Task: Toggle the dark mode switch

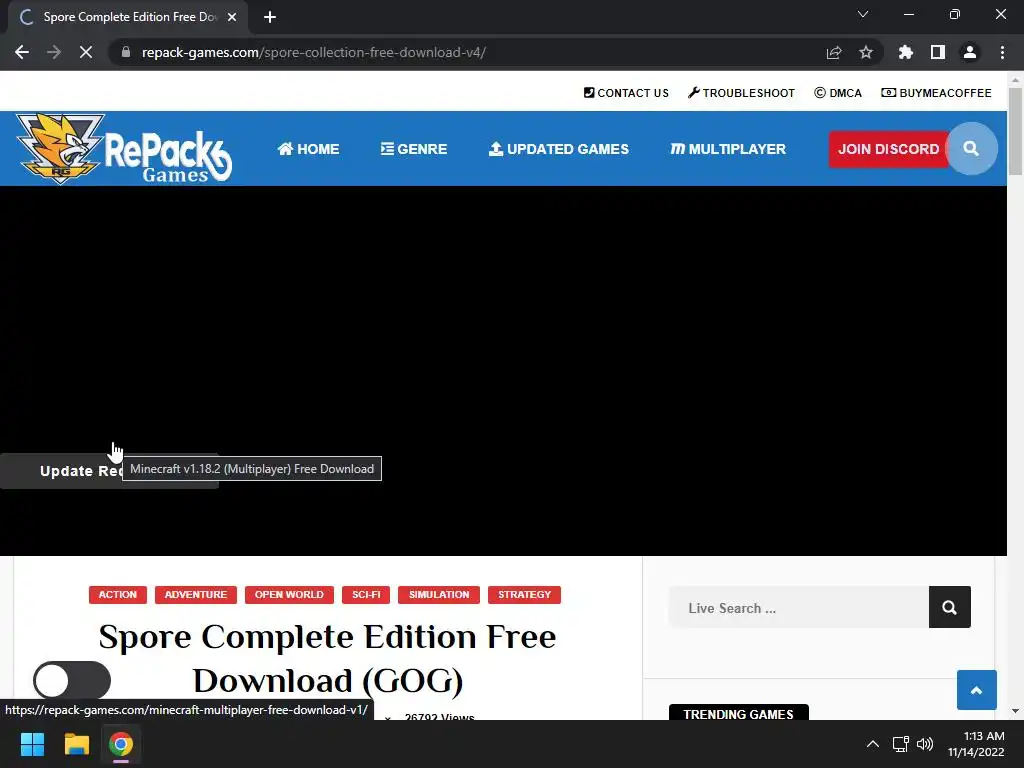Action: pos(72,680)
